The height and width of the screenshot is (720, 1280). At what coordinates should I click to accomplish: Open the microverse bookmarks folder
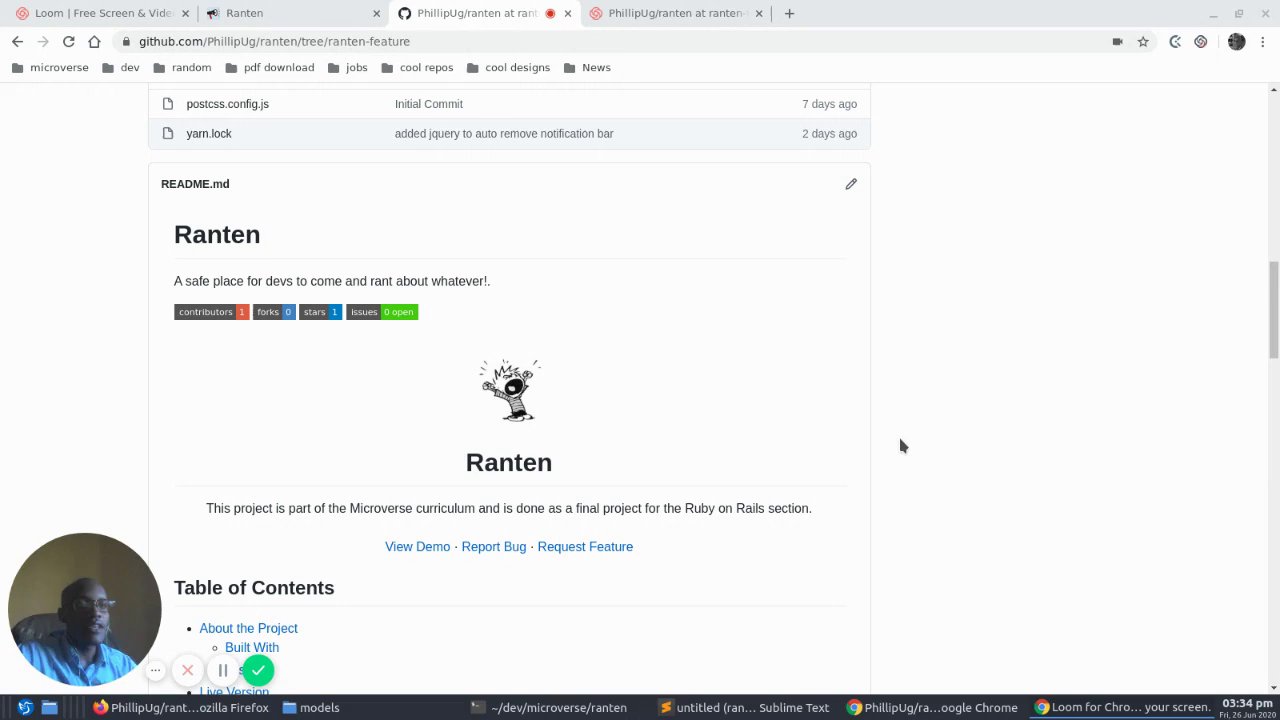(x=50, y=67)
